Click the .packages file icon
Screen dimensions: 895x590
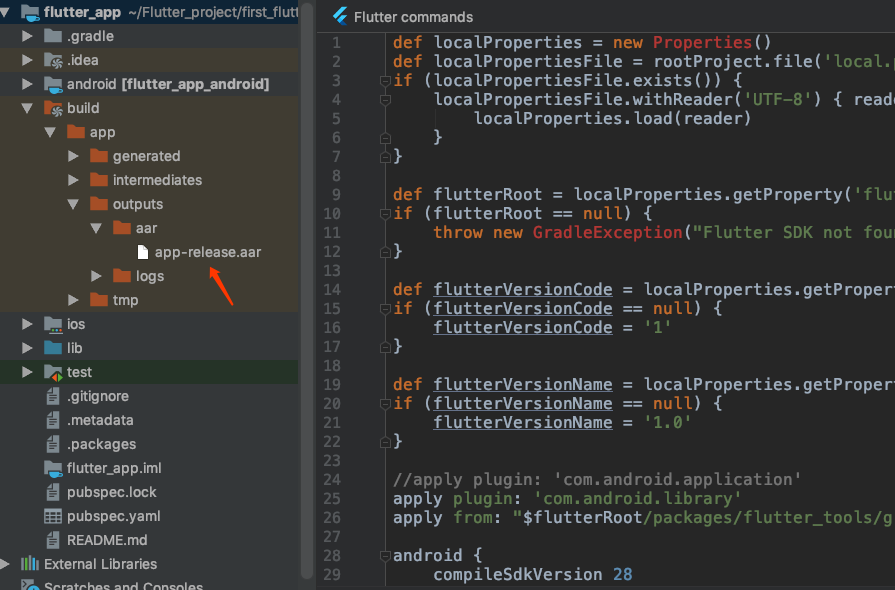point(53,443)
